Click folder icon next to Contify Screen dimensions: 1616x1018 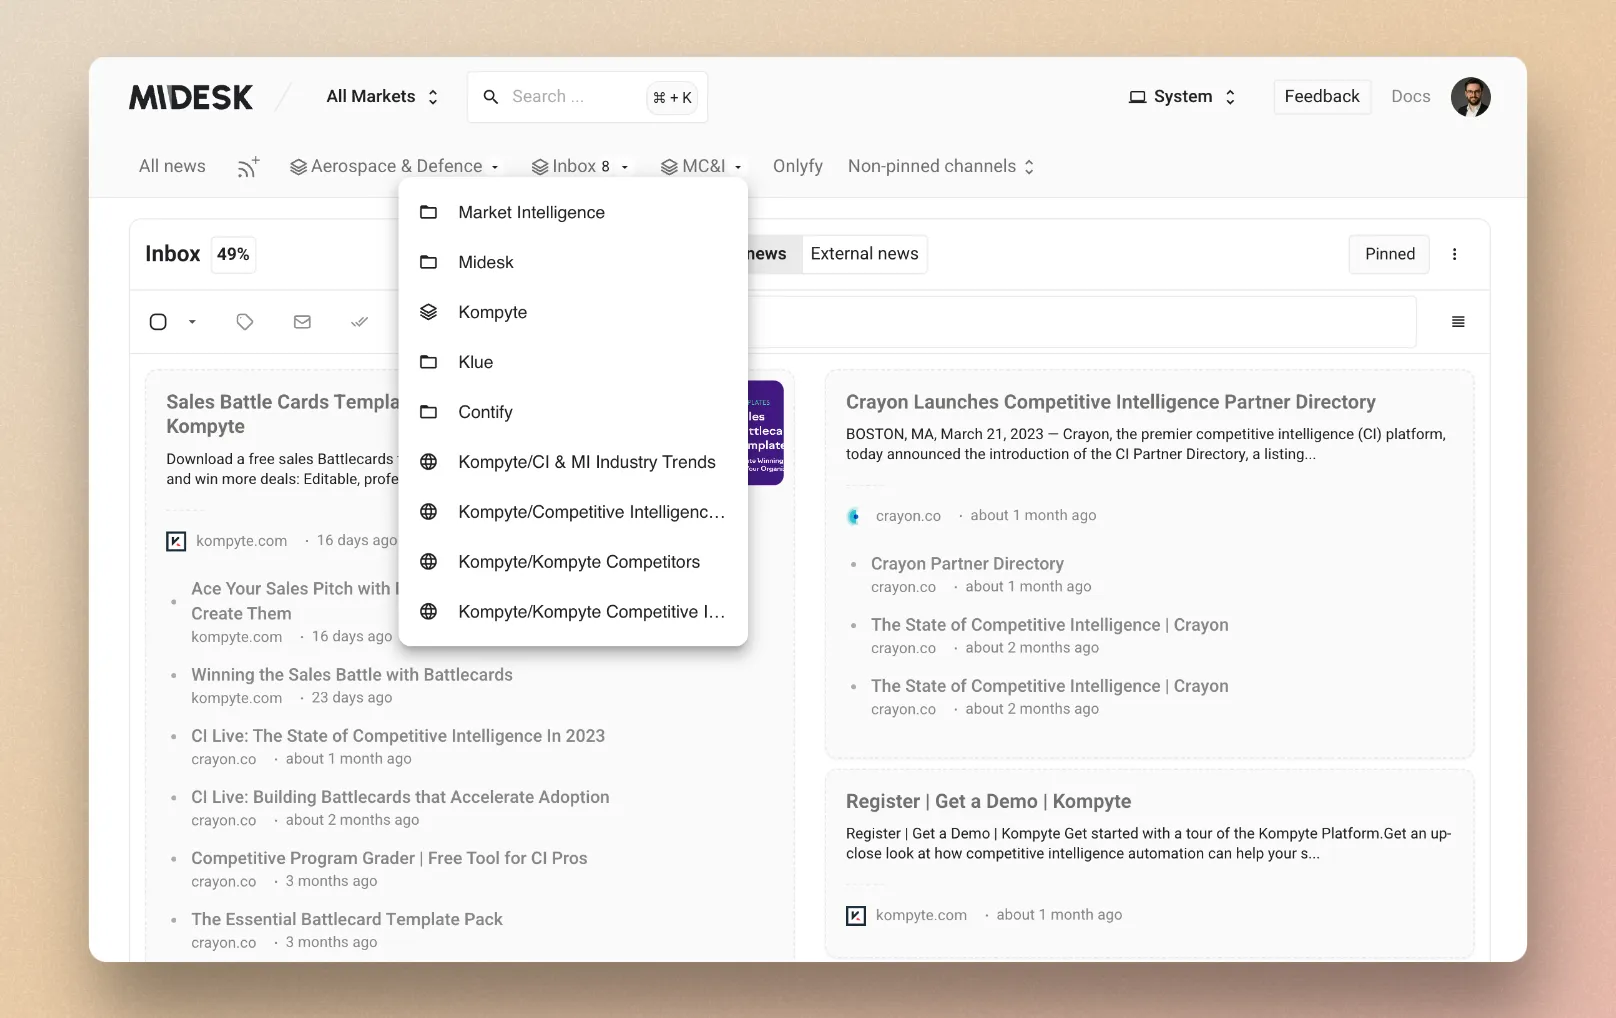428,412
